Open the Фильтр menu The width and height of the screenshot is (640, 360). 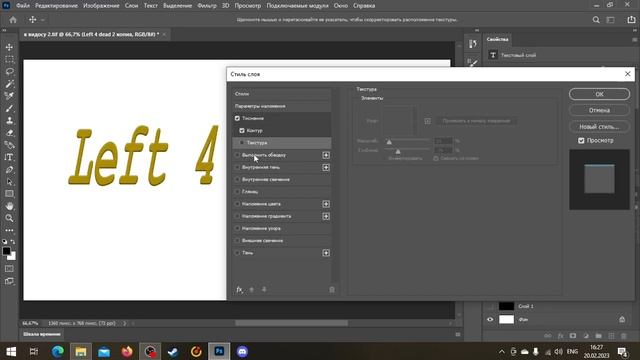(207, 6)
